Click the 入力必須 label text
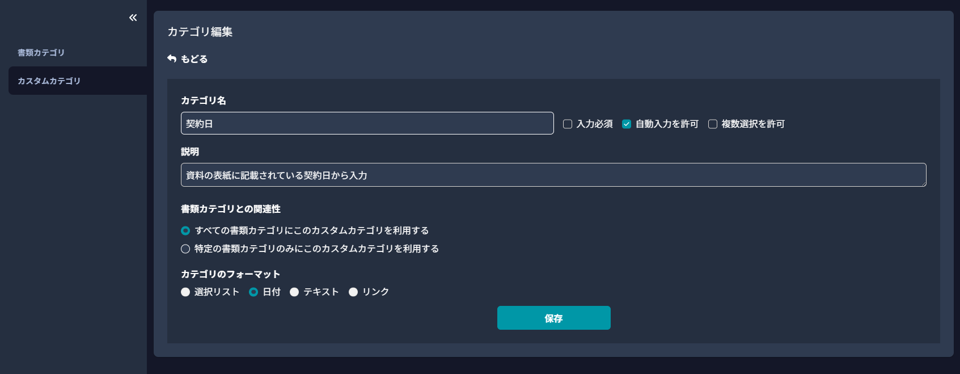 tap(594, 124)
